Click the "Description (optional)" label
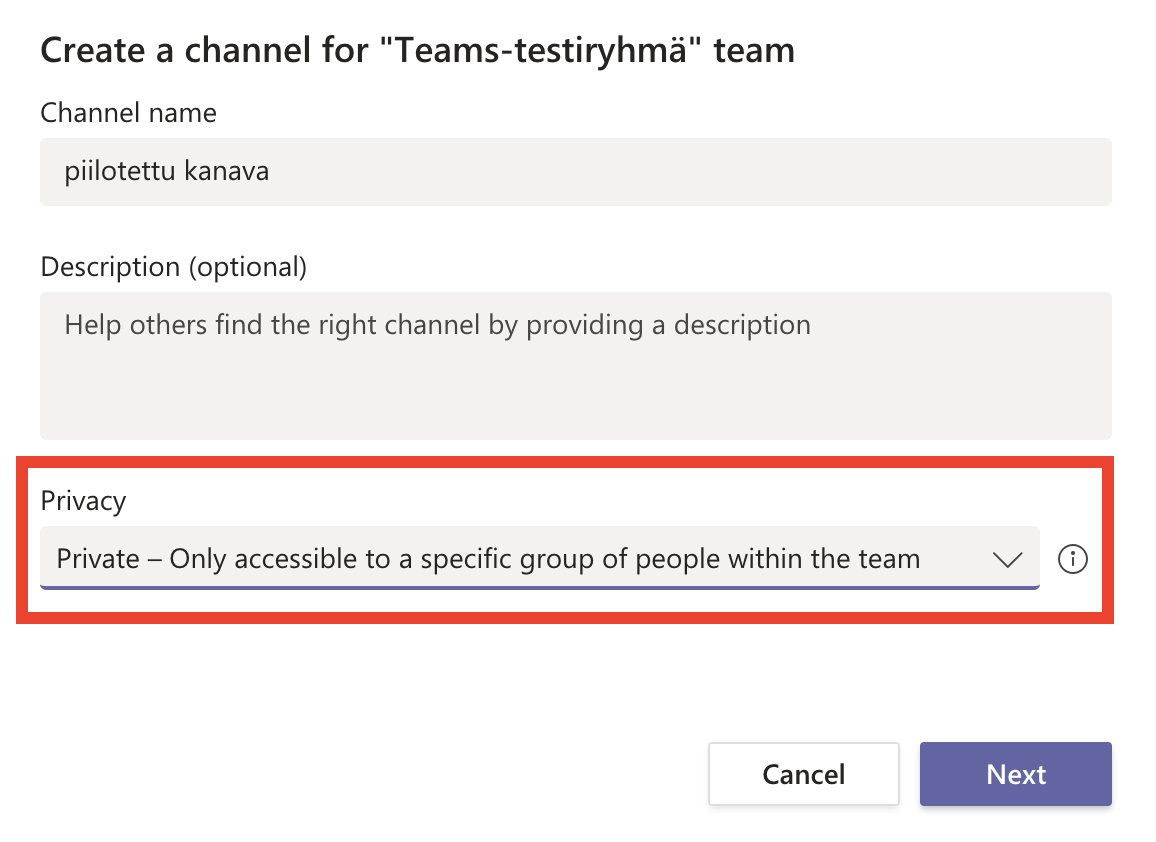1156x842 pixels. pyautogui.click(x=174, y=268)
